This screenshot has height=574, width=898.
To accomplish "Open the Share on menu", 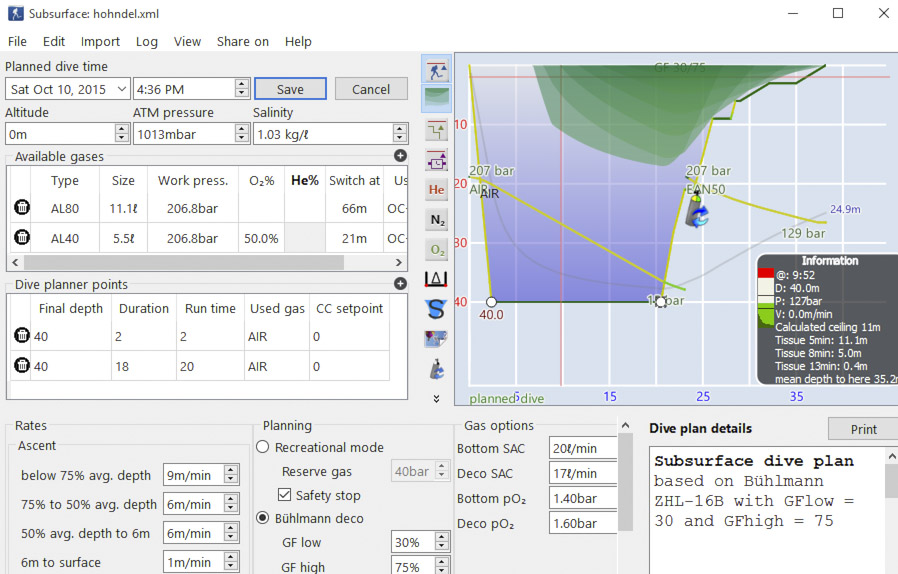I will click(242, 42).
